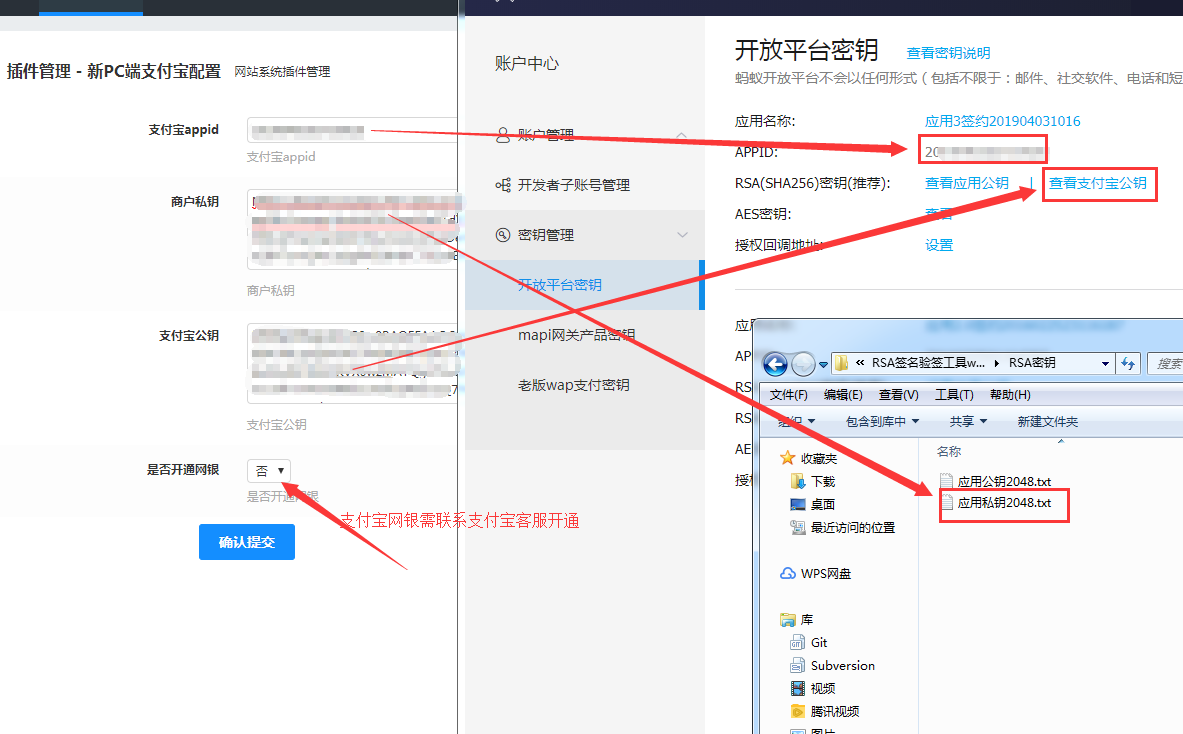Open the 文件(F) menu
This screenshot has height=734, width=1183.
click(x=789, y=395)
